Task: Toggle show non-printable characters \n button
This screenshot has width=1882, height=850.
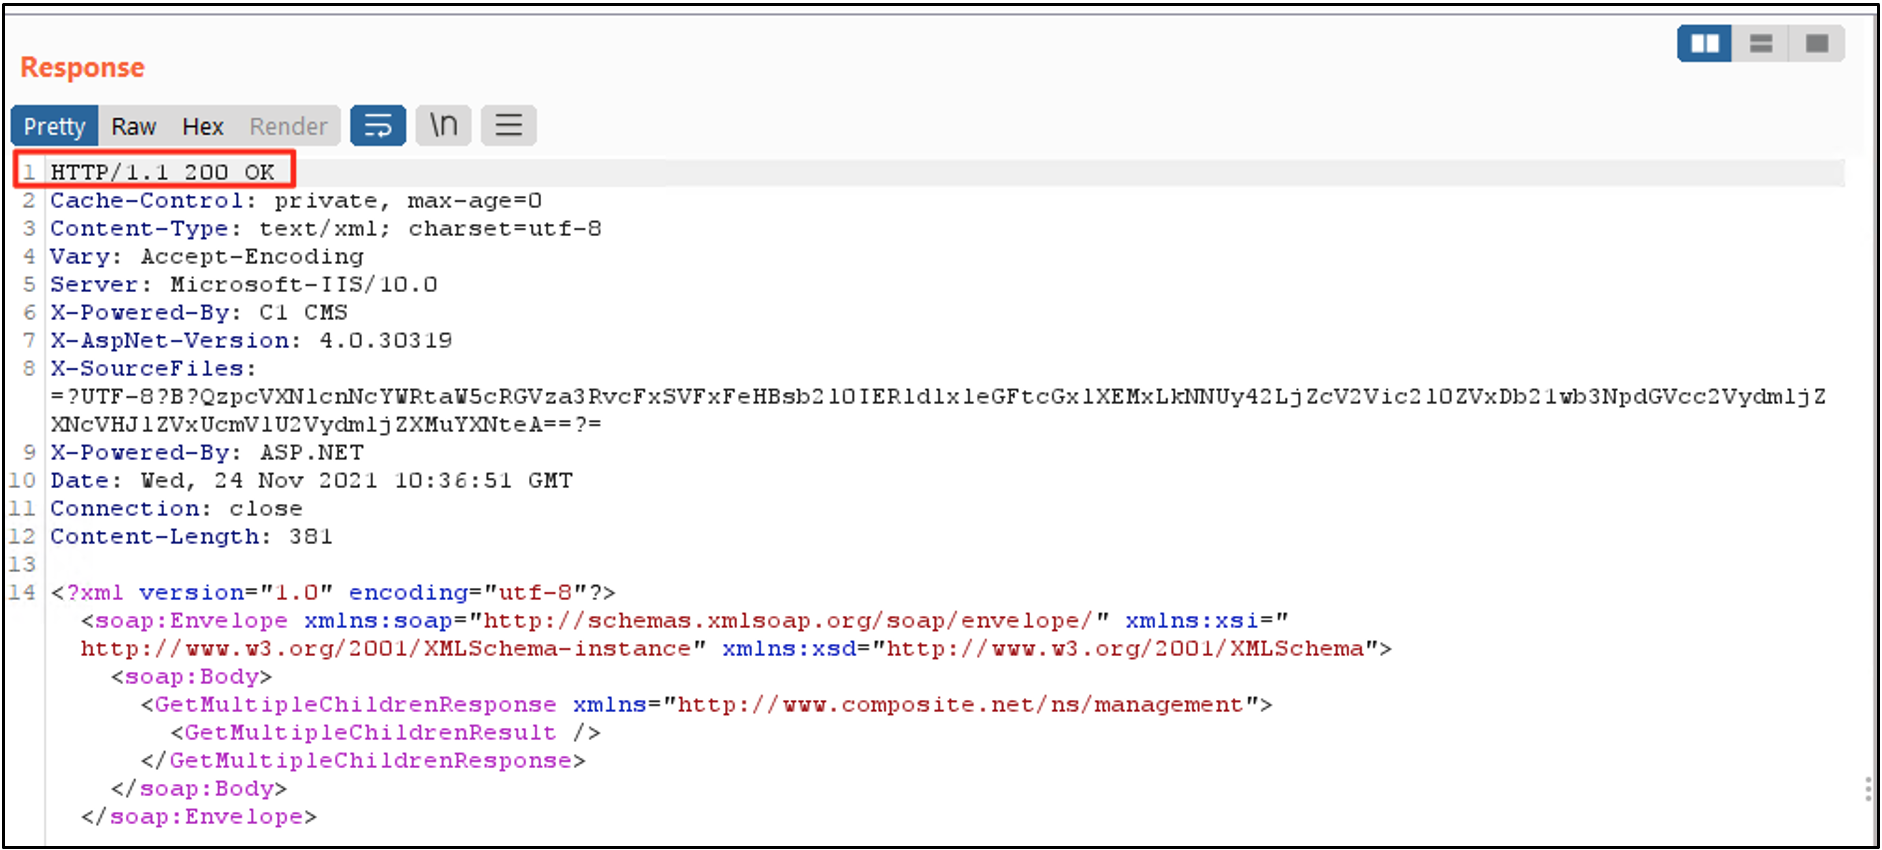Action: coord(444,126)
